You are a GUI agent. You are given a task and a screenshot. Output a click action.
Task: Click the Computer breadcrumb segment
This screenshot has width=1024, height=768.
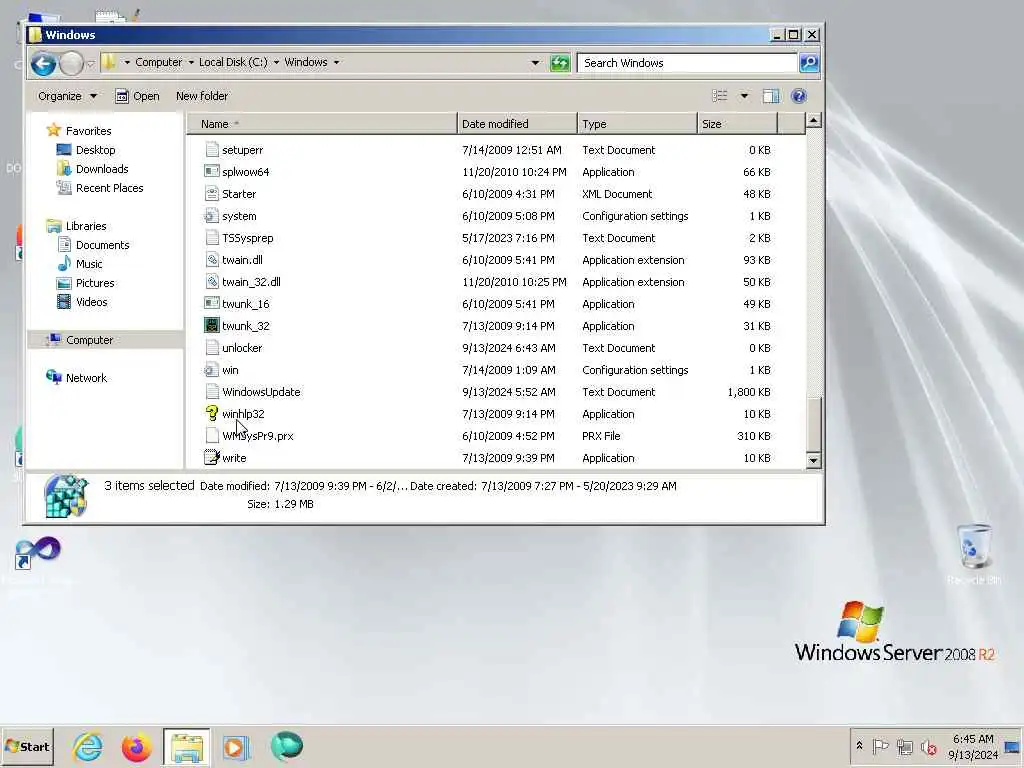coord(159,62)
